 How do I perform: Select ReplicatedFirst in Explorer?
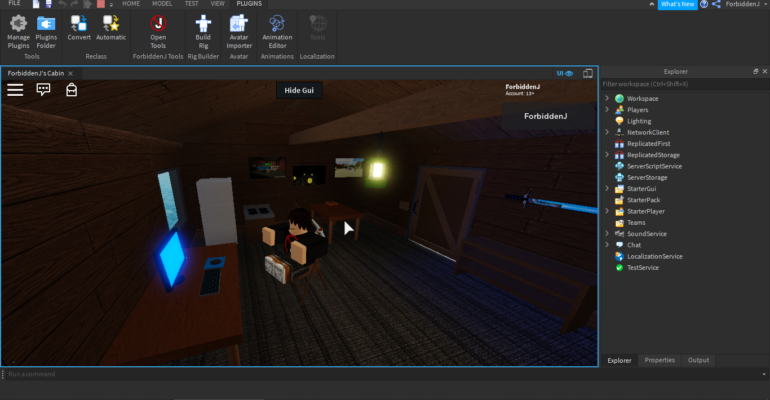pyautogui.click(x=648, y=144)
